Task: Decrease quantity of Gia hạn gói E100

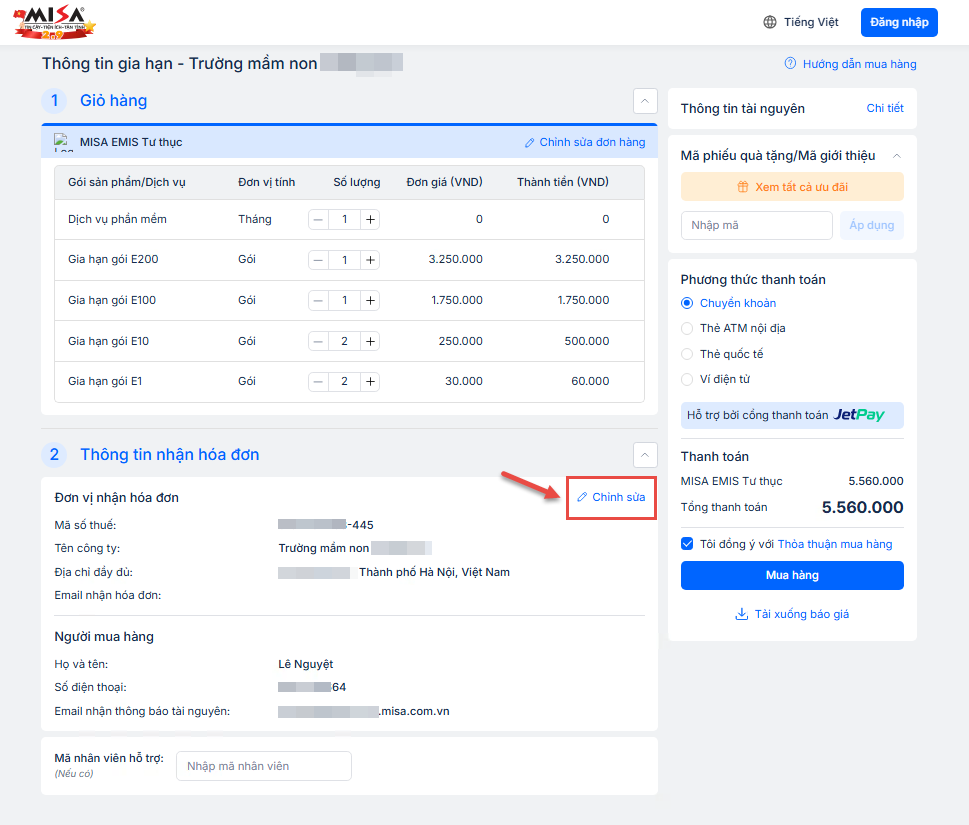Action: pos(318,301)
